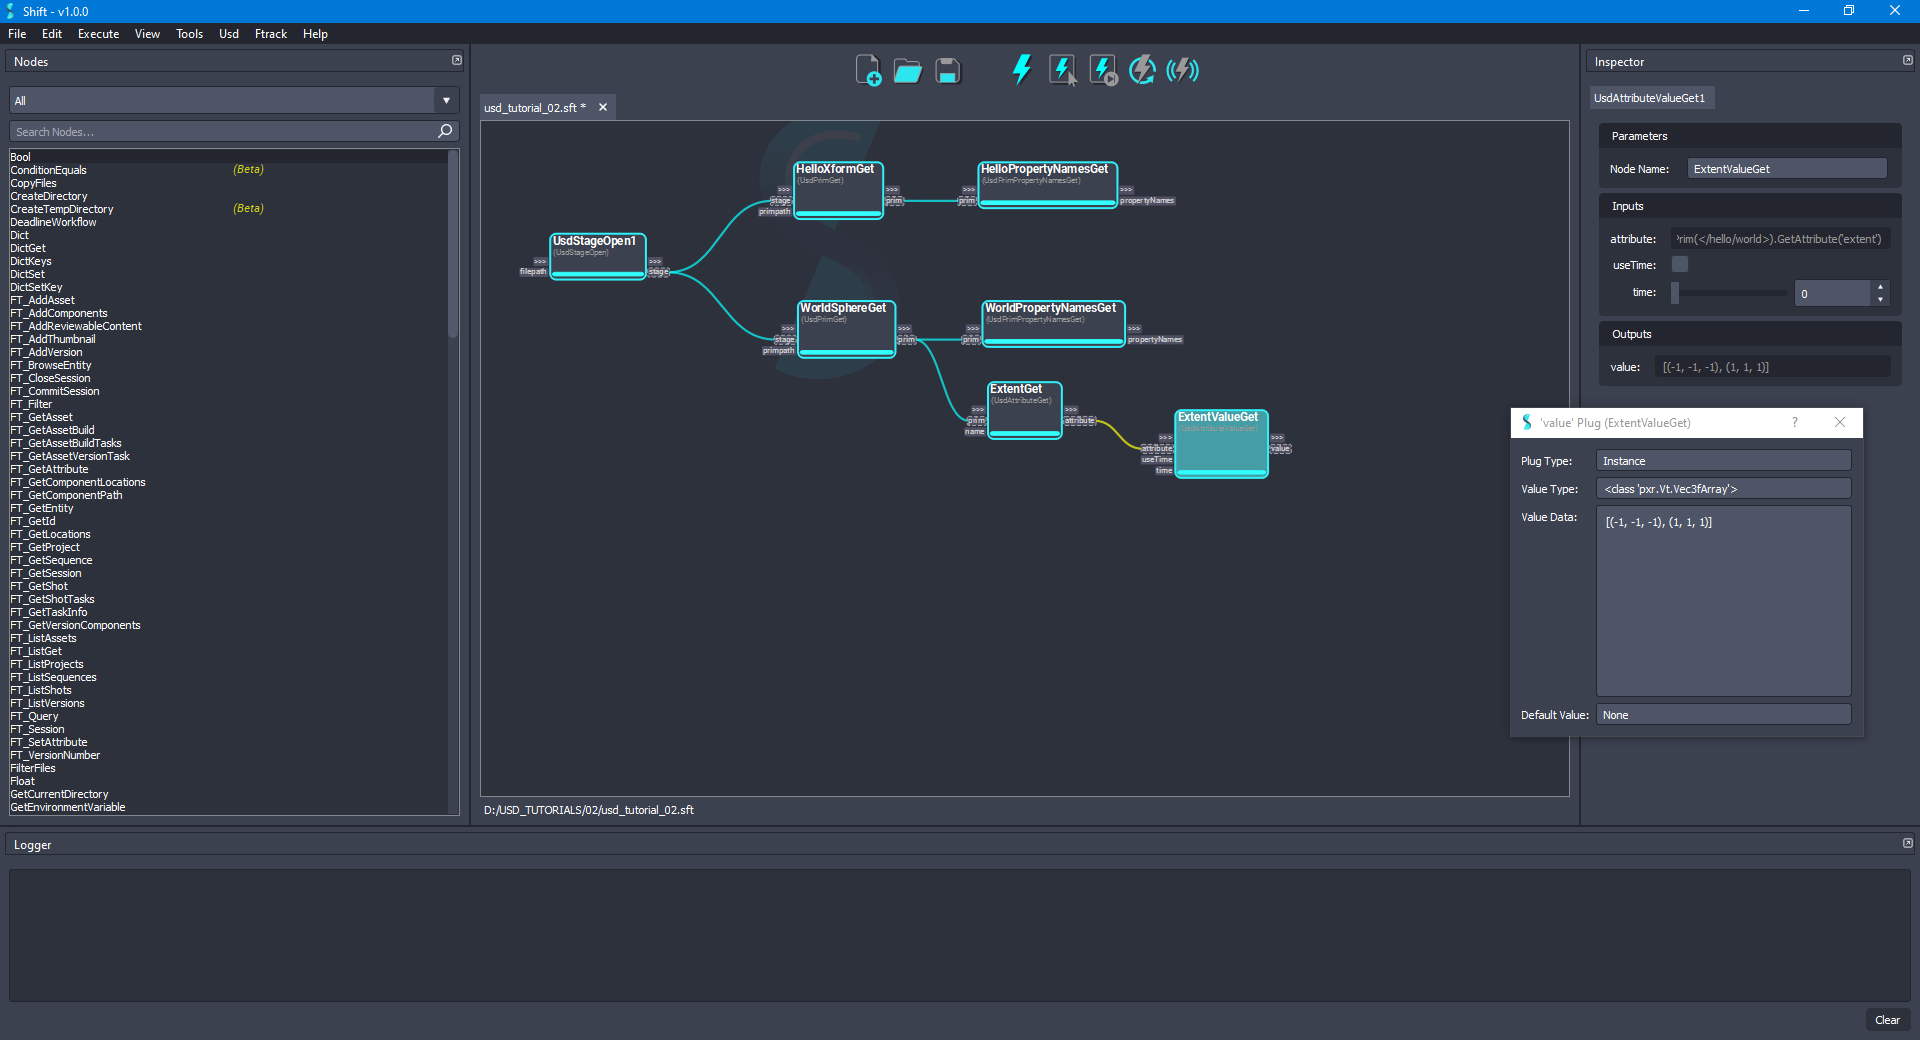The height and width of the screenshot is (1040, 1920).
Task: Save the current graph
Action: coord(946,70)
